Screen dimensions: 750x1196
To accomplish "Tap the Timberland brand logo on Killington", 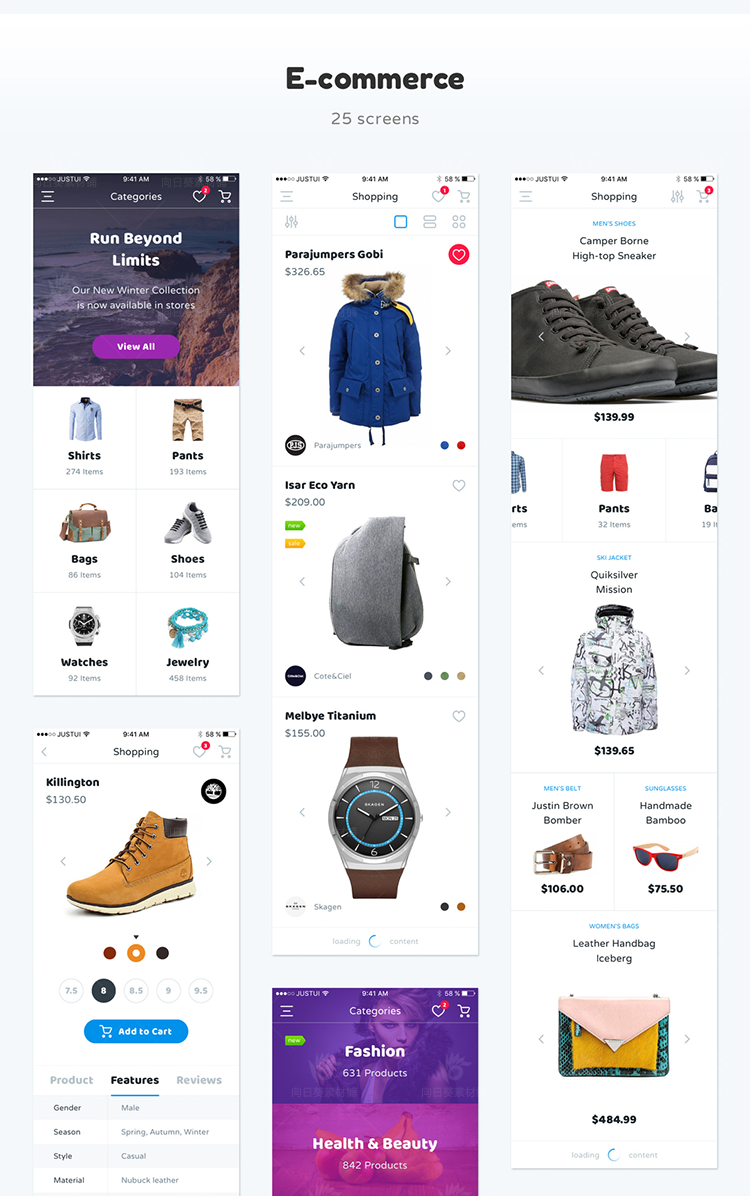I will pos(214,792).
